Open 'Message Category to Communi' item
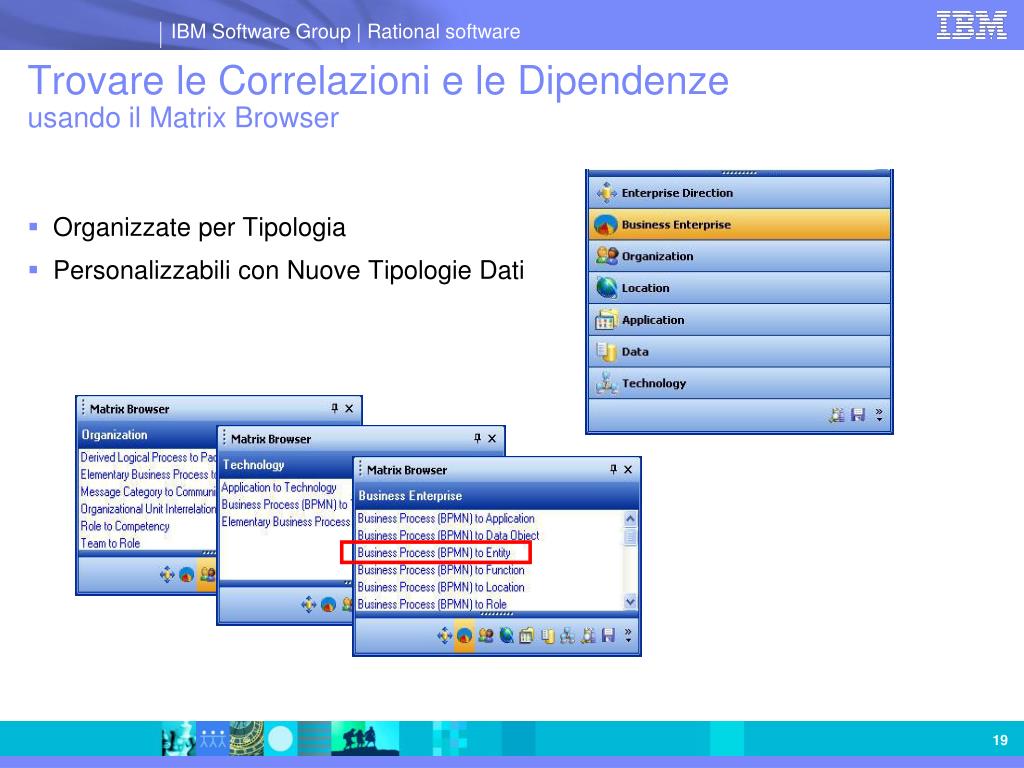Screen dimensions: 1024x768 pos(148,492)
